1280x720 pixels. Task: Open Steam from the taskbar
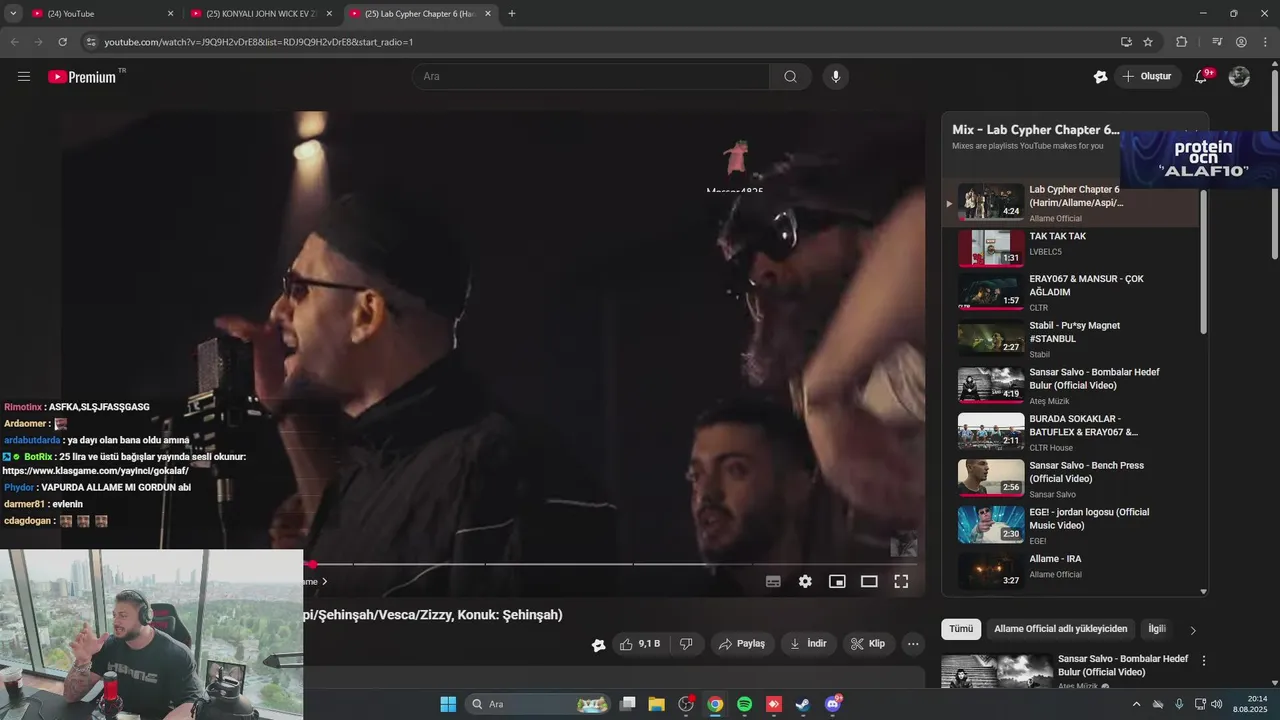(x=803, y=704)
